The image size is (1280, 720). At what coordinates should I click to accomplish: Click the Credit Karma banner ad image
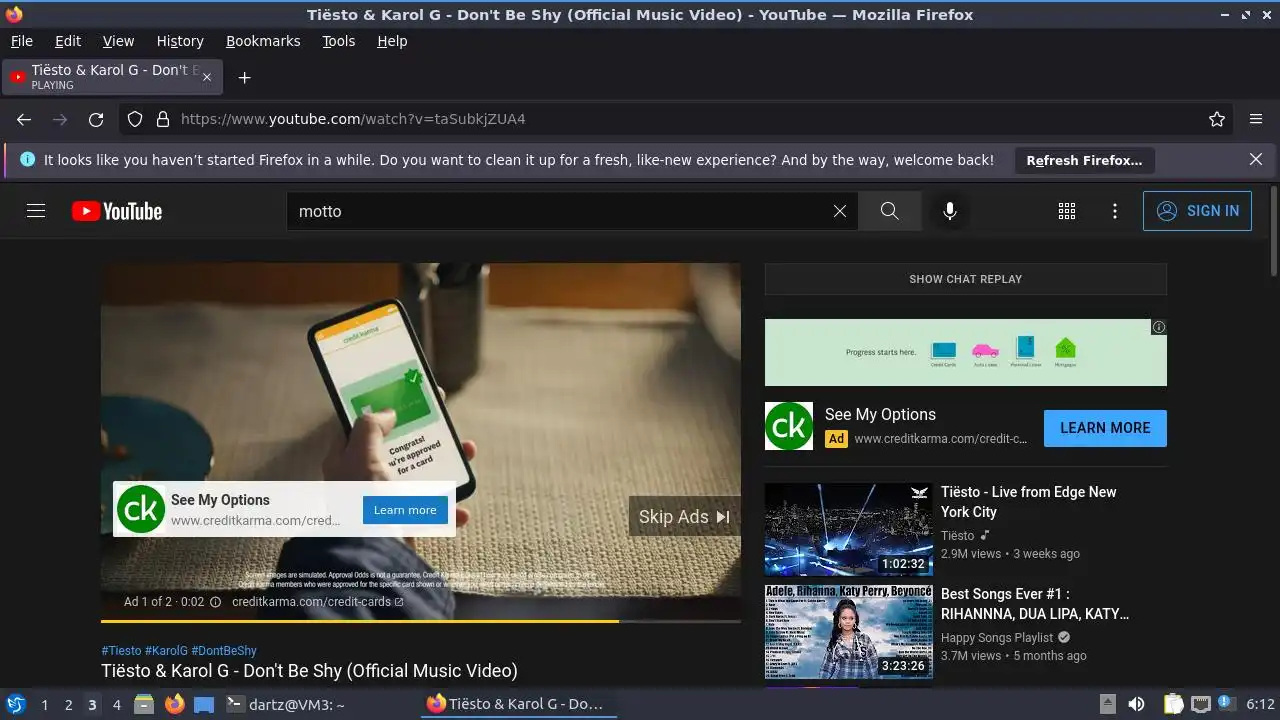coord(966,352)
